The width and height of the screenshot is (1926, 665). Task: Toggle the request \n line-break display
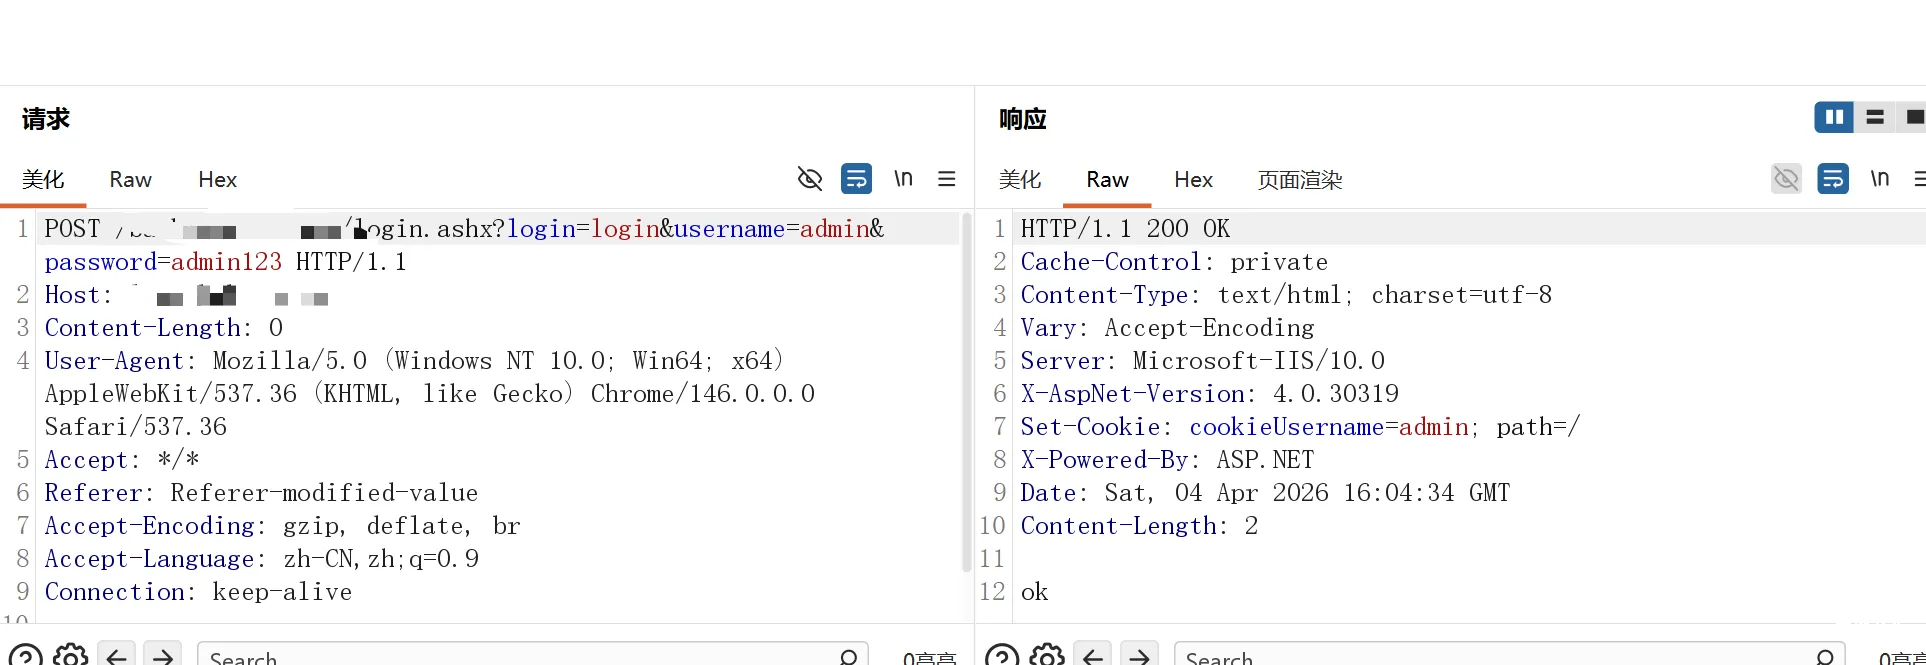(903, 179)
